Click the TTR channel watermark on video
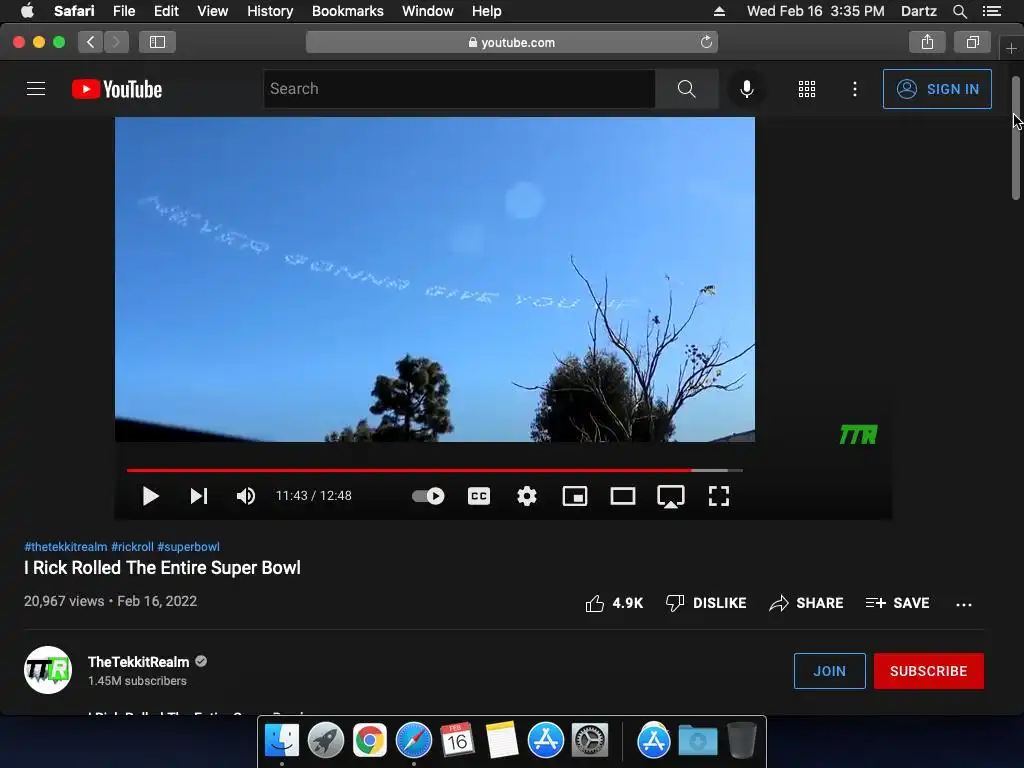The image size is (1024, 768). tap(858, 434)
